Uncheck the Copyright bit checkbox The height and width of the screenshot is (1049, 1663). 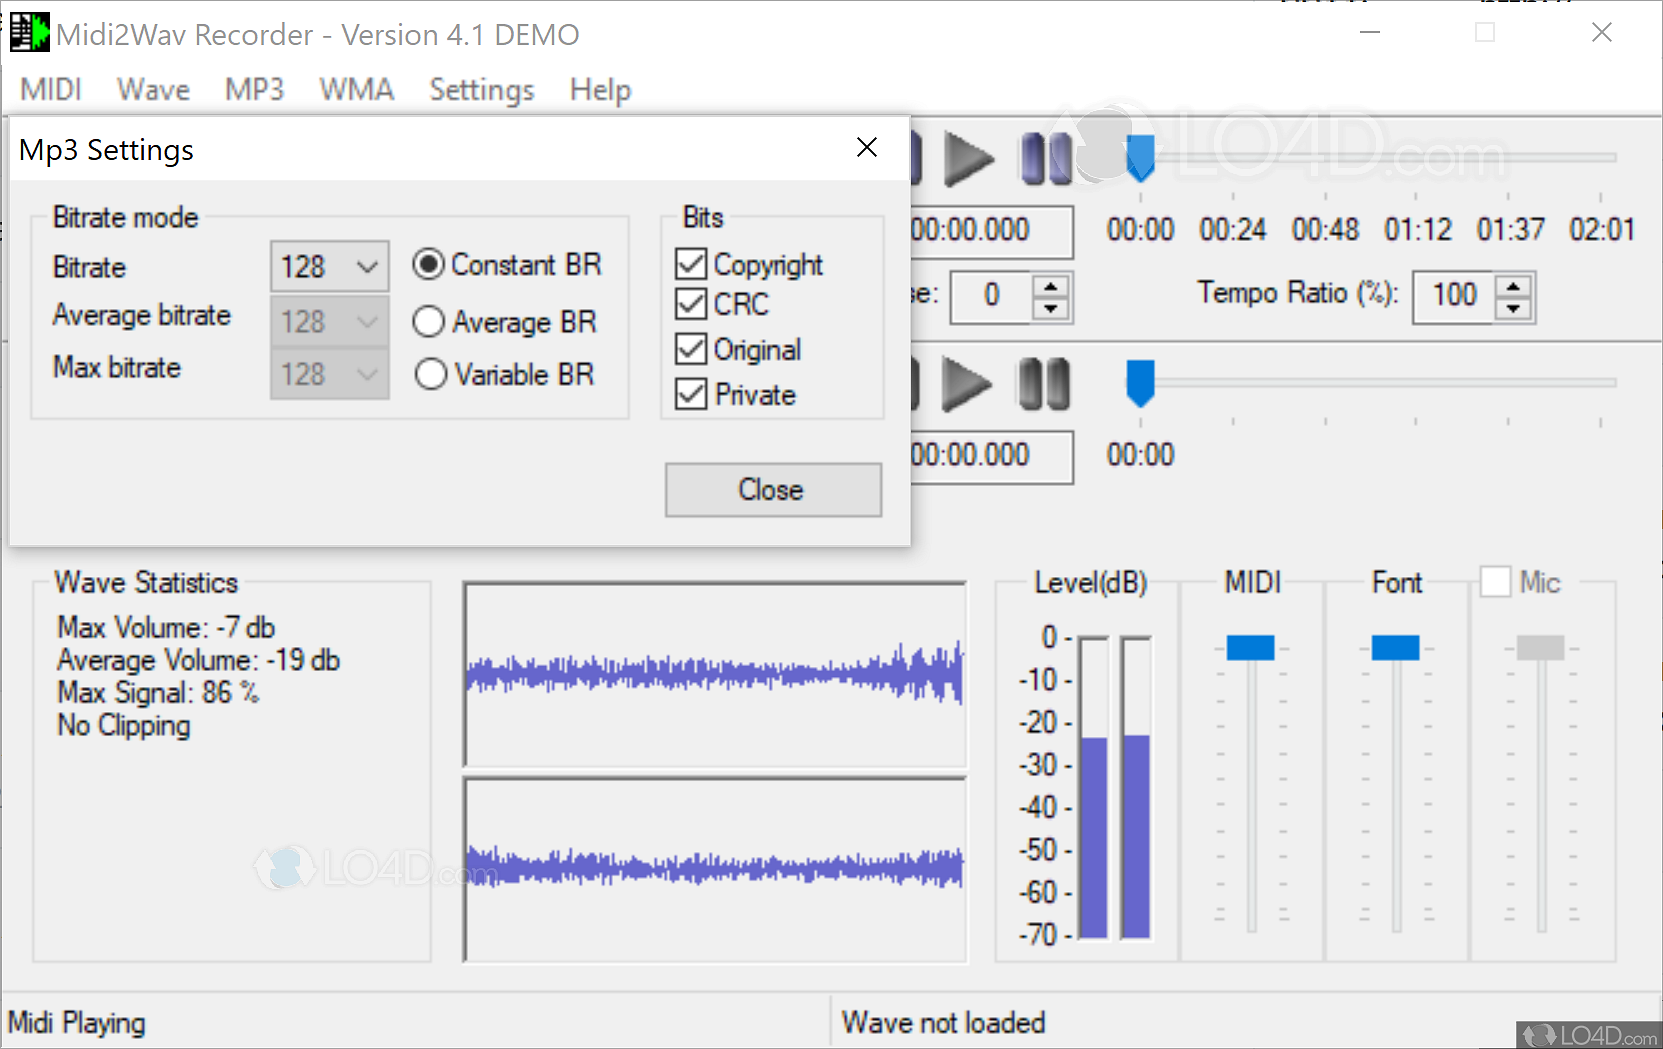point(691,264)
